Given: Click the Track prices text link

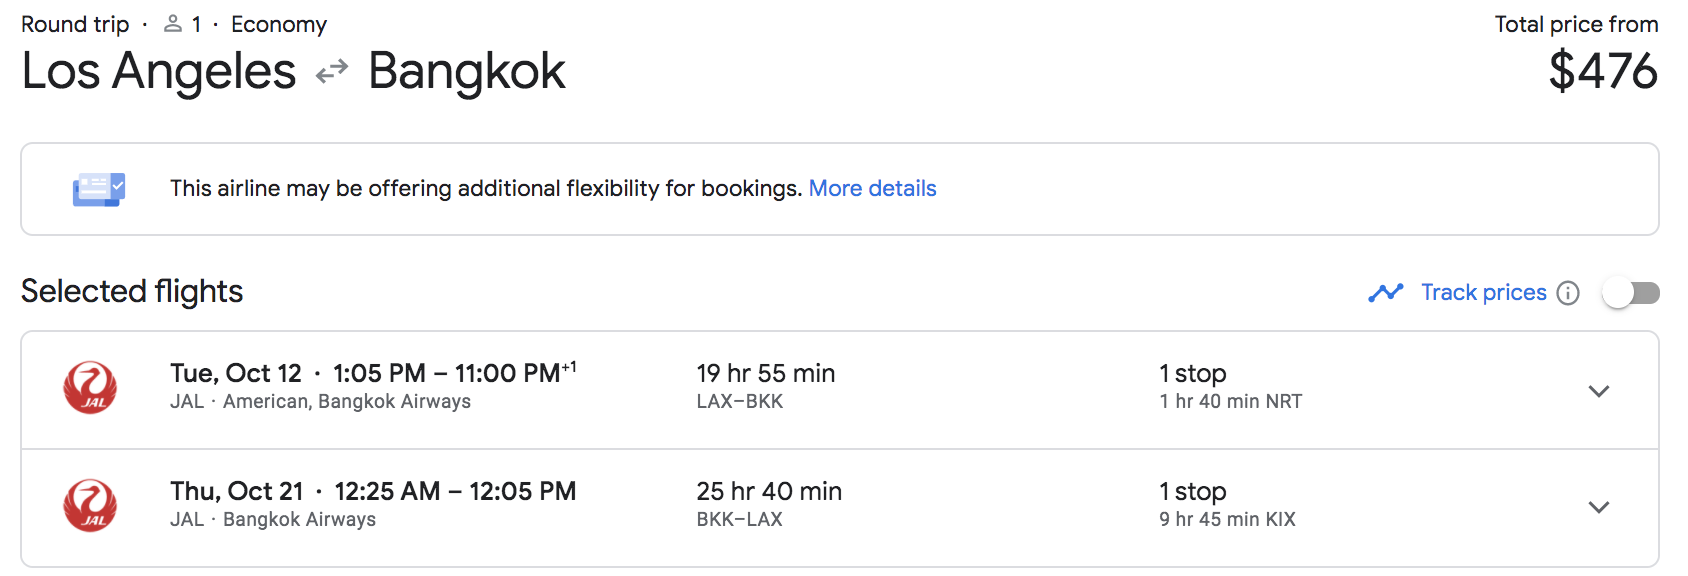Looking at the screenshot, I should 1483,292.
